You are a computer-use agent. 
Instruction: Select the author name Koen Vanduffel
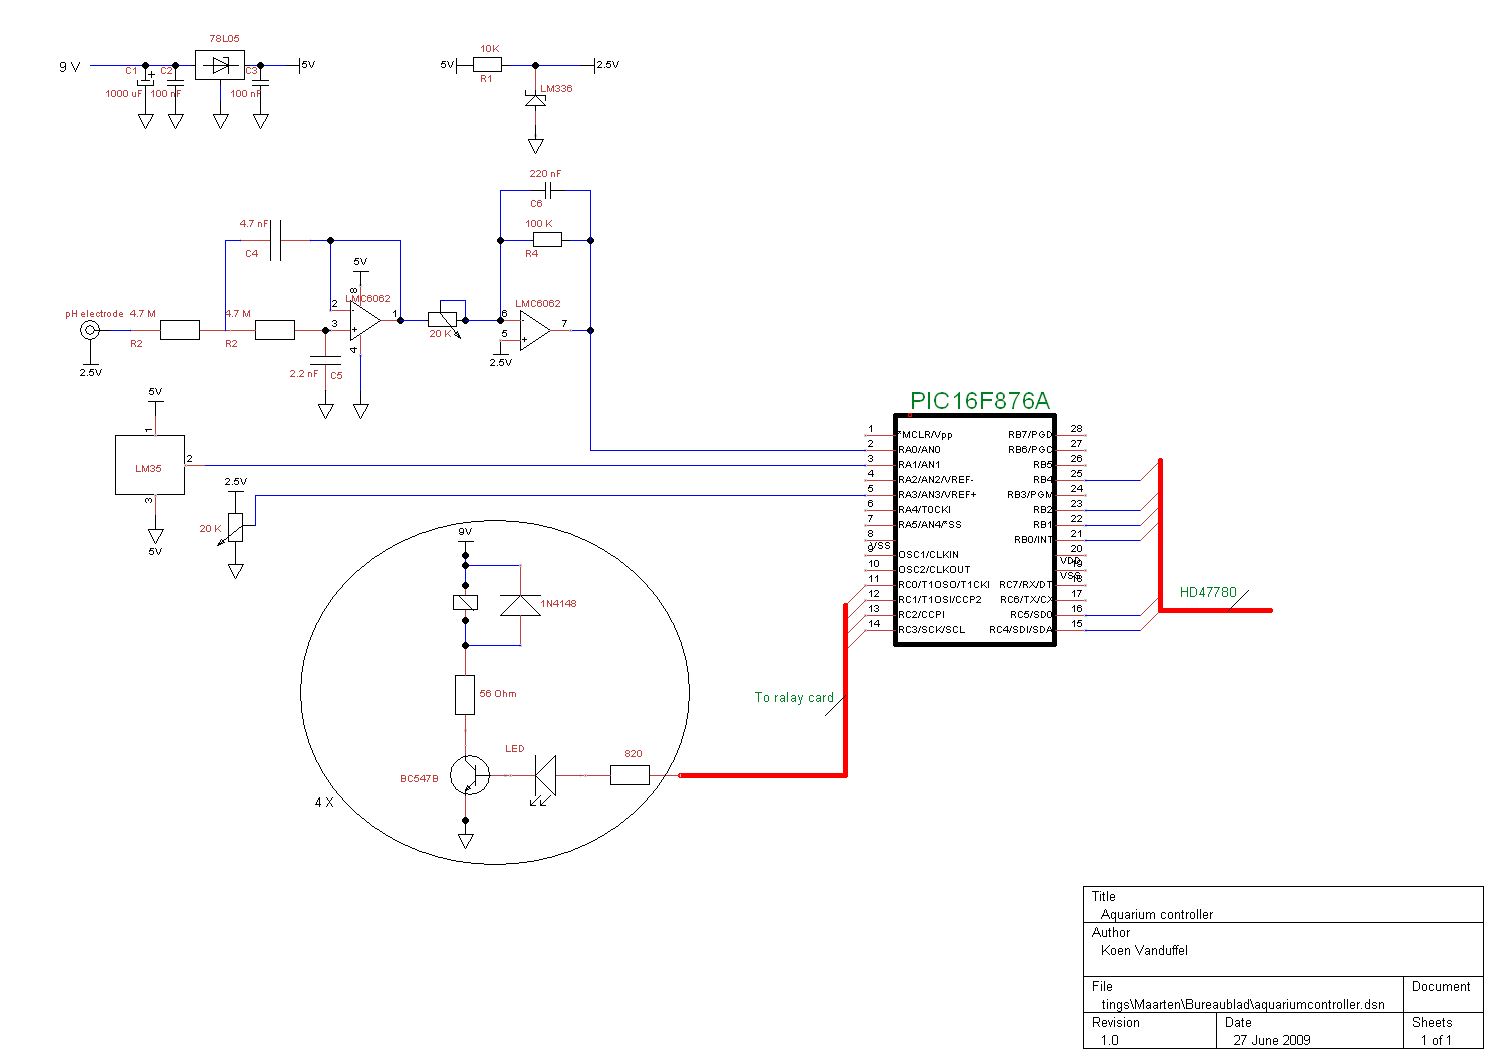click(1144, 951)
